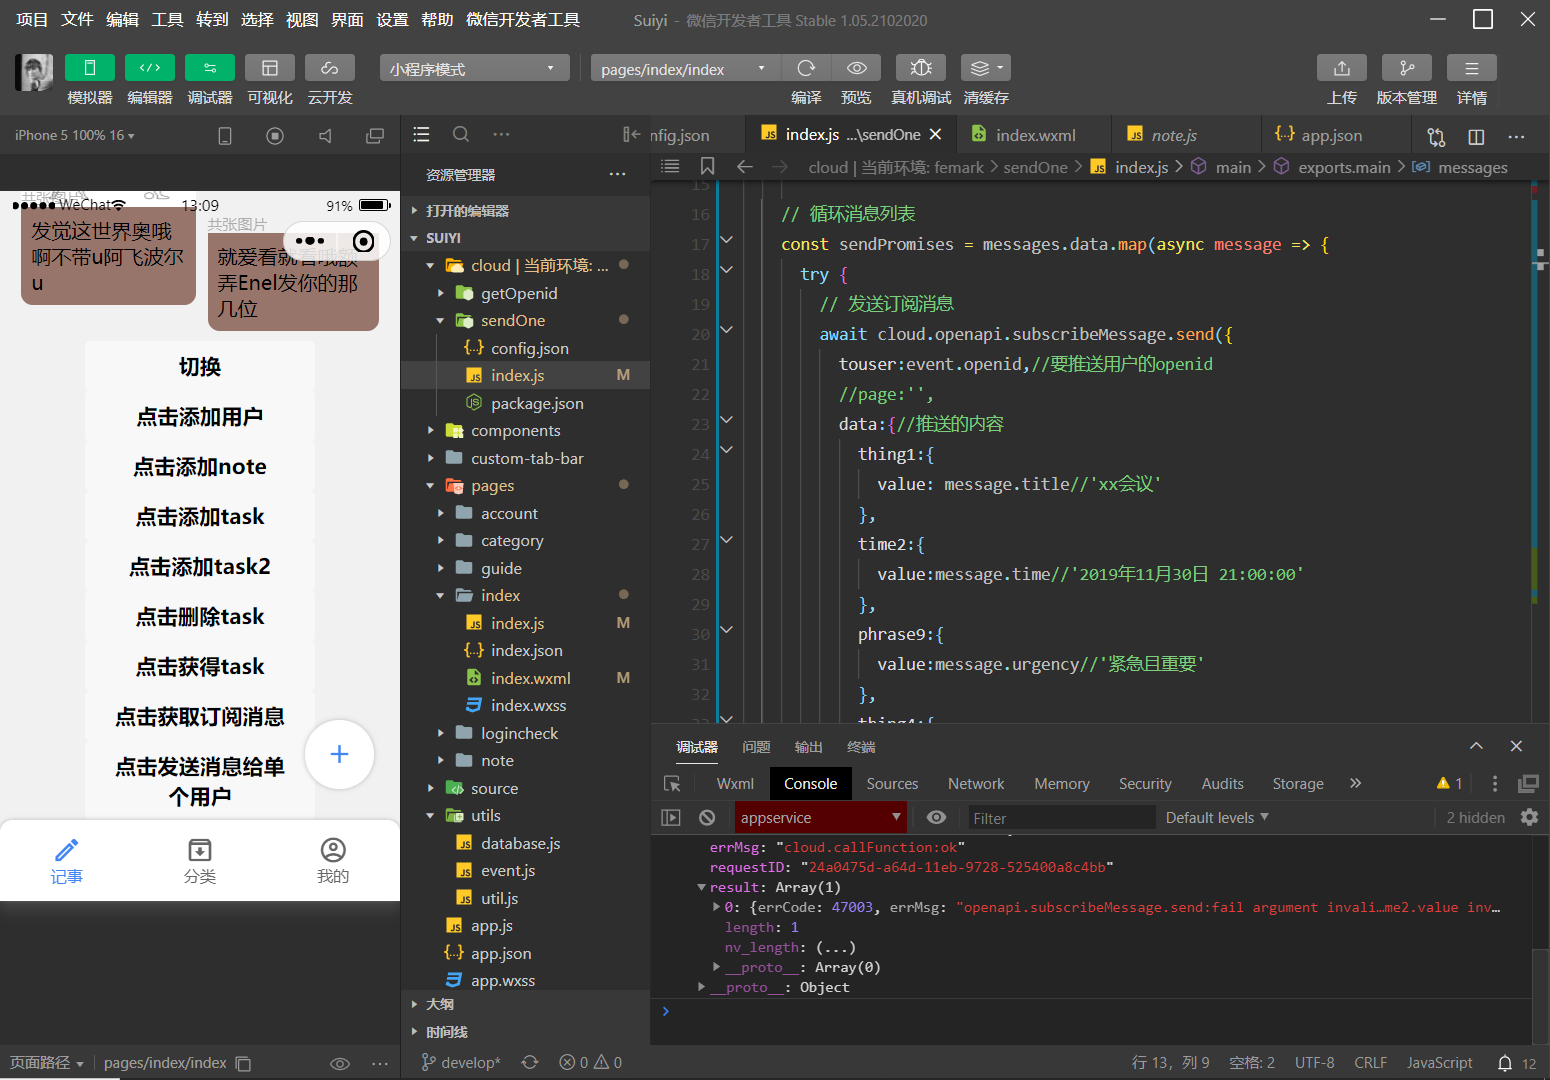Open the search icon in sidebar

point(461,134)
